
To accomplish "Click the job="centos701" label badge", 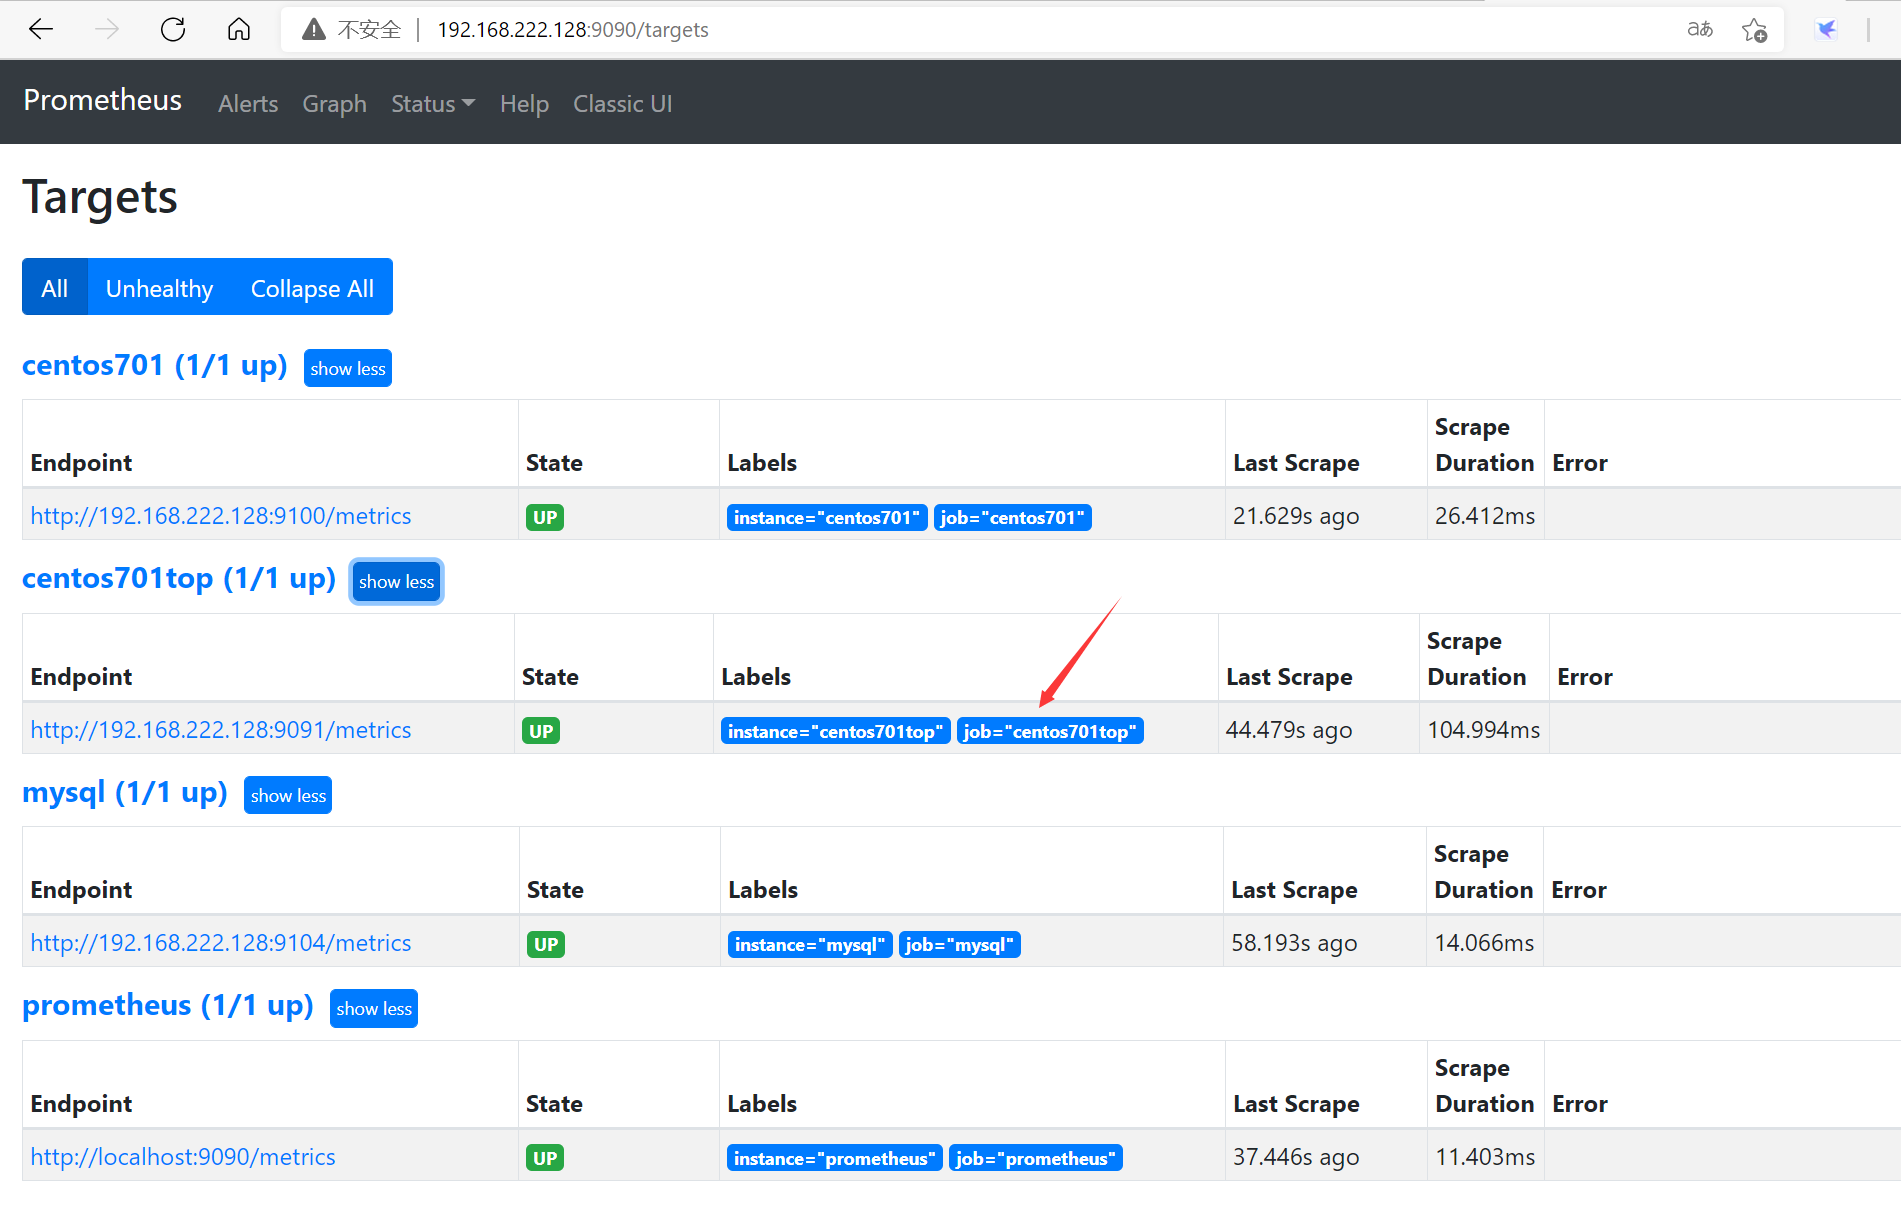I will tap(1012, 517).
